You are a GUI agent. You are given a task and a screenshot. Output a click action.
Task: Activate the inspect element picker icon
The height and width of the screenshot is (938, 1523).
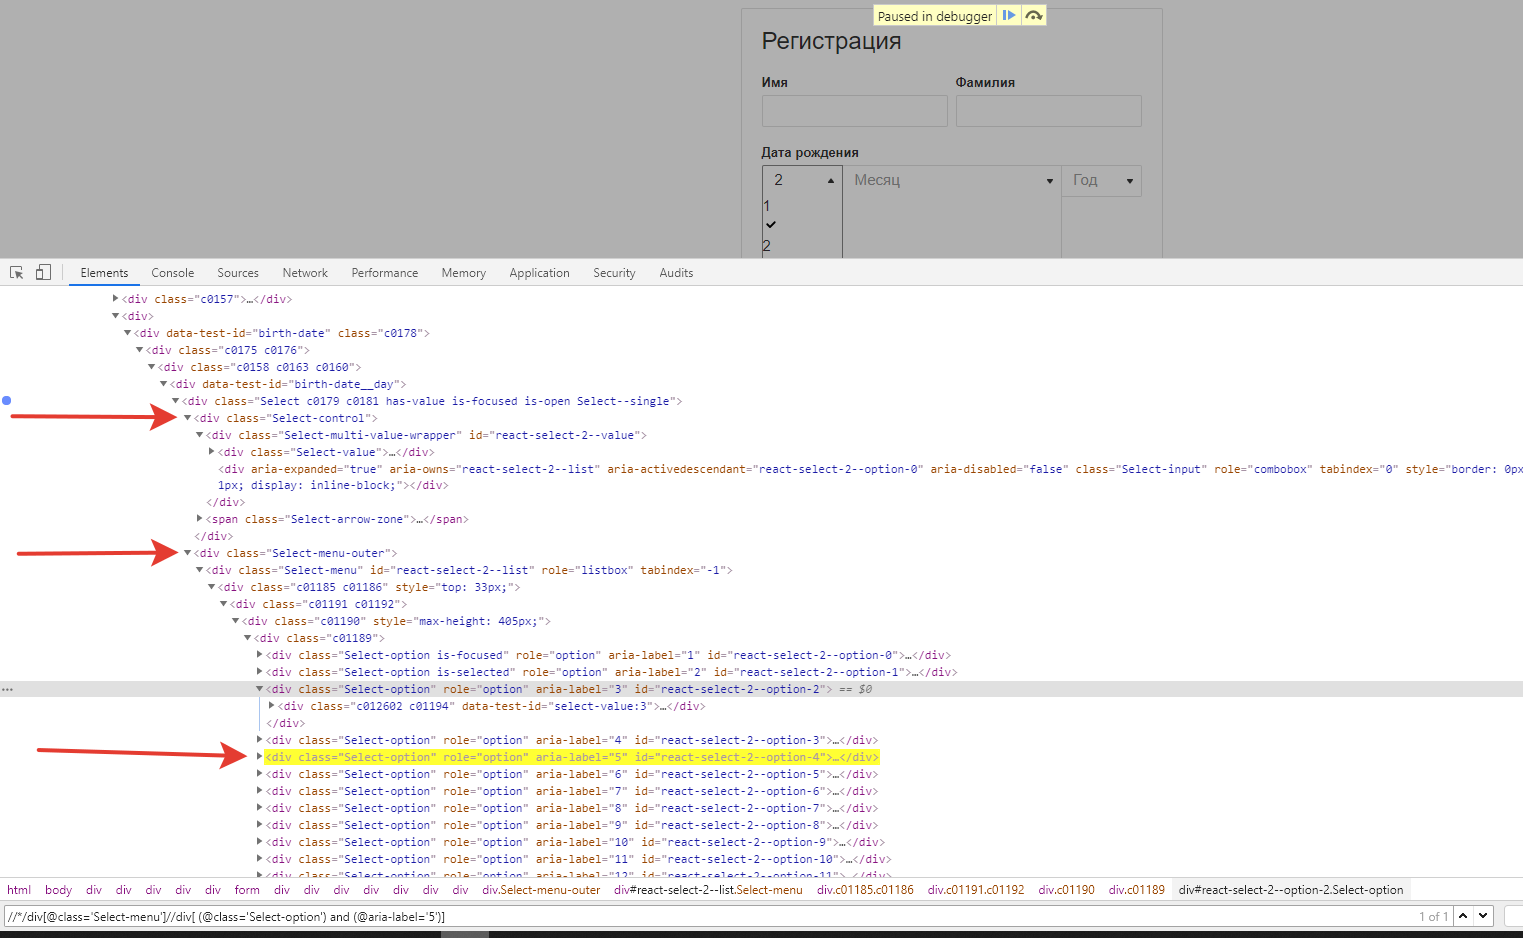click(17, 272)
